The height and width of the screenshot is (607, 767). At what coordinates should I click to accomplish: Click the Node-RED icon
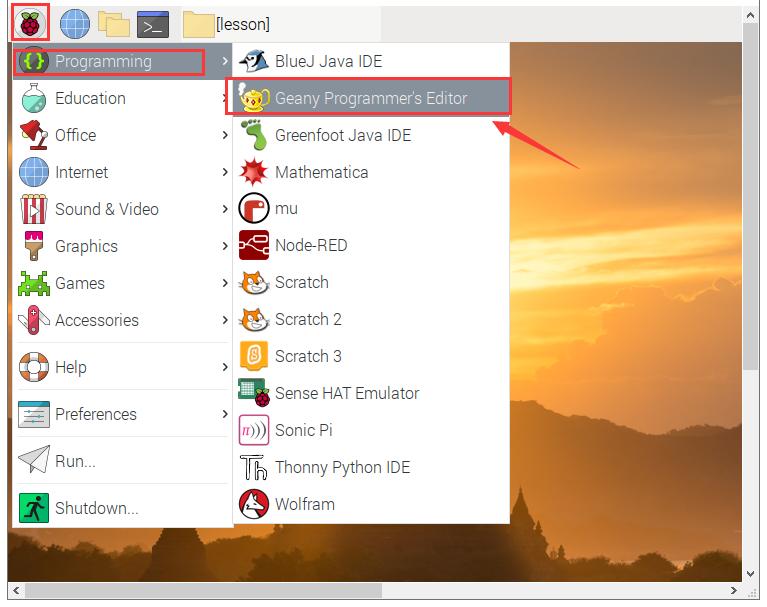[x=254, y=245]
